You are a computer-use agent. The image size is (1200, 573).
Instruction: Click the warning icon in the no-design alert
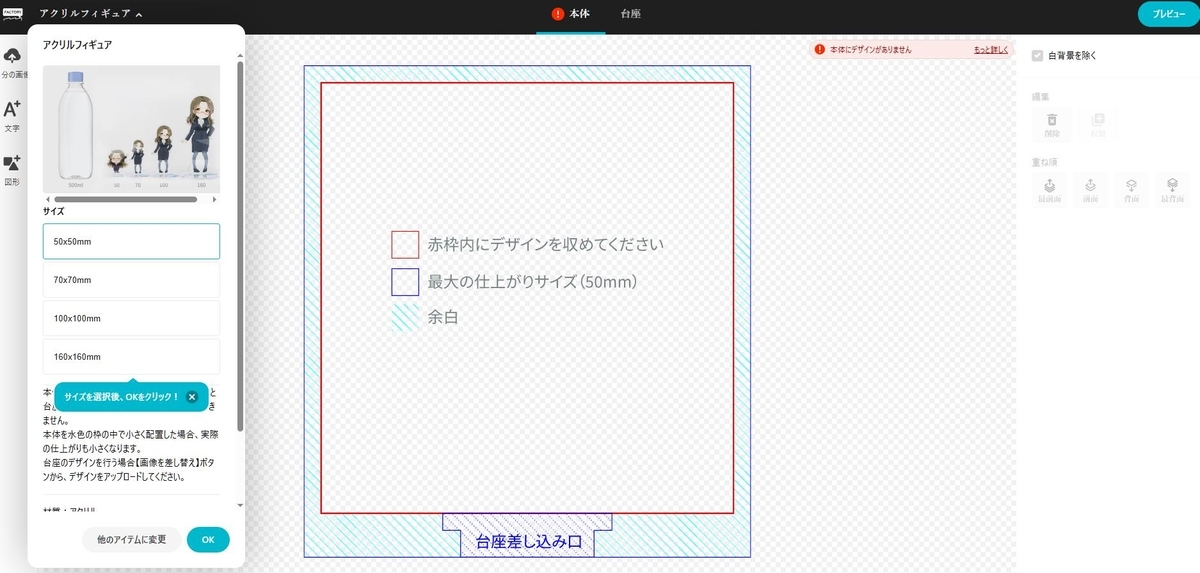pos(820,49)
